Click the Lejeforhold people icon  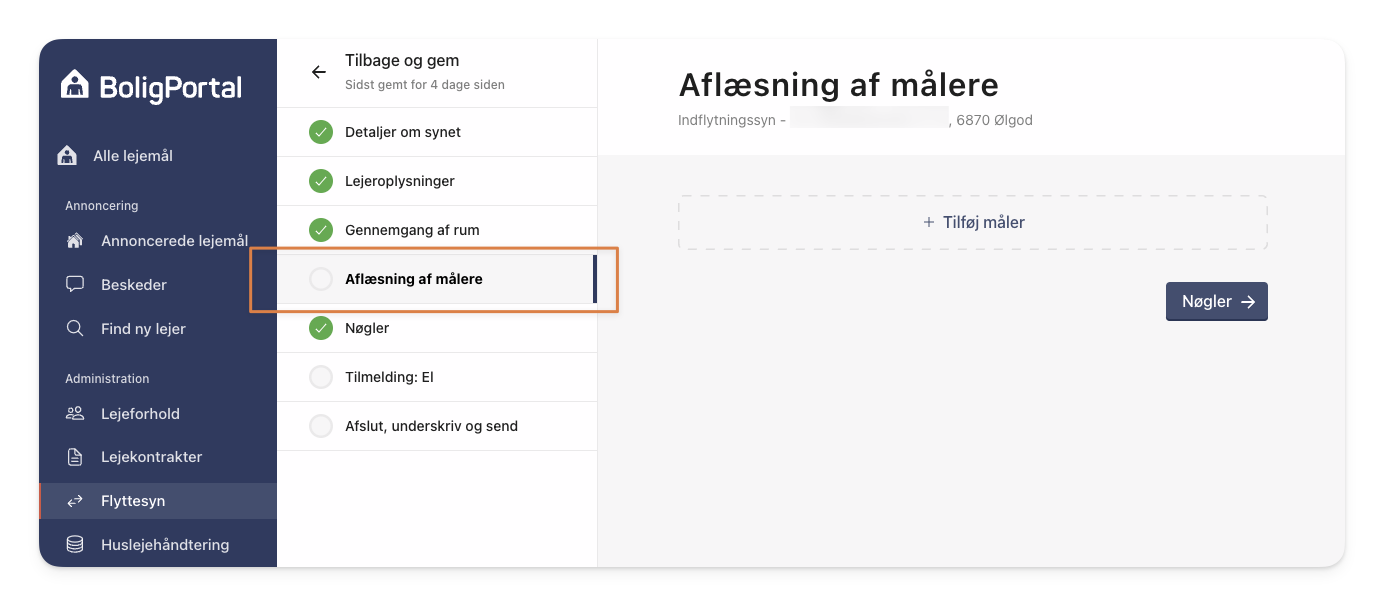point(75,413)
